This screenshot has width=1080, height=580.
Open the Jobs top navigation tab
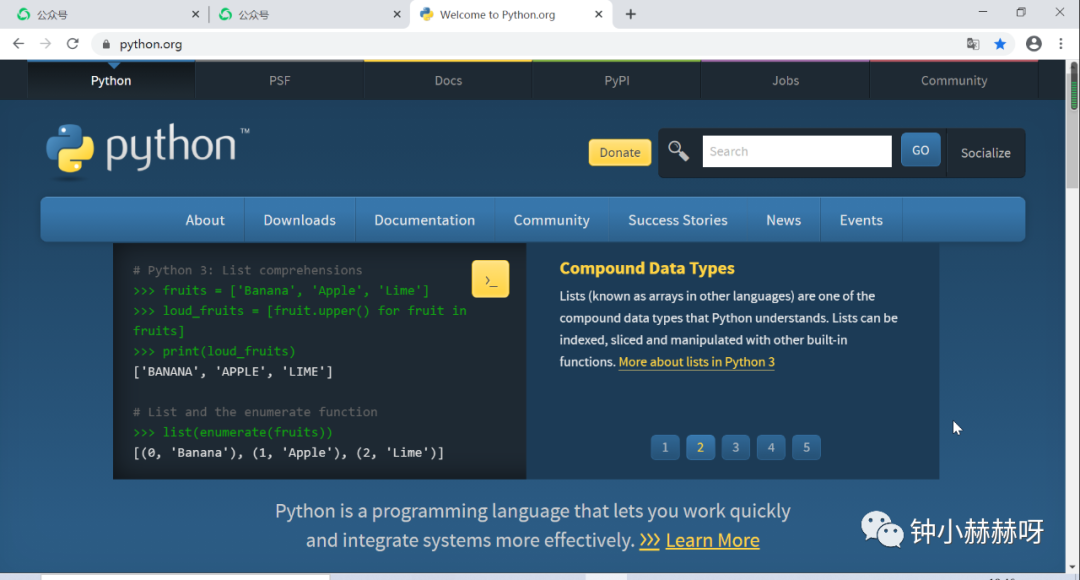click(785, 81)
